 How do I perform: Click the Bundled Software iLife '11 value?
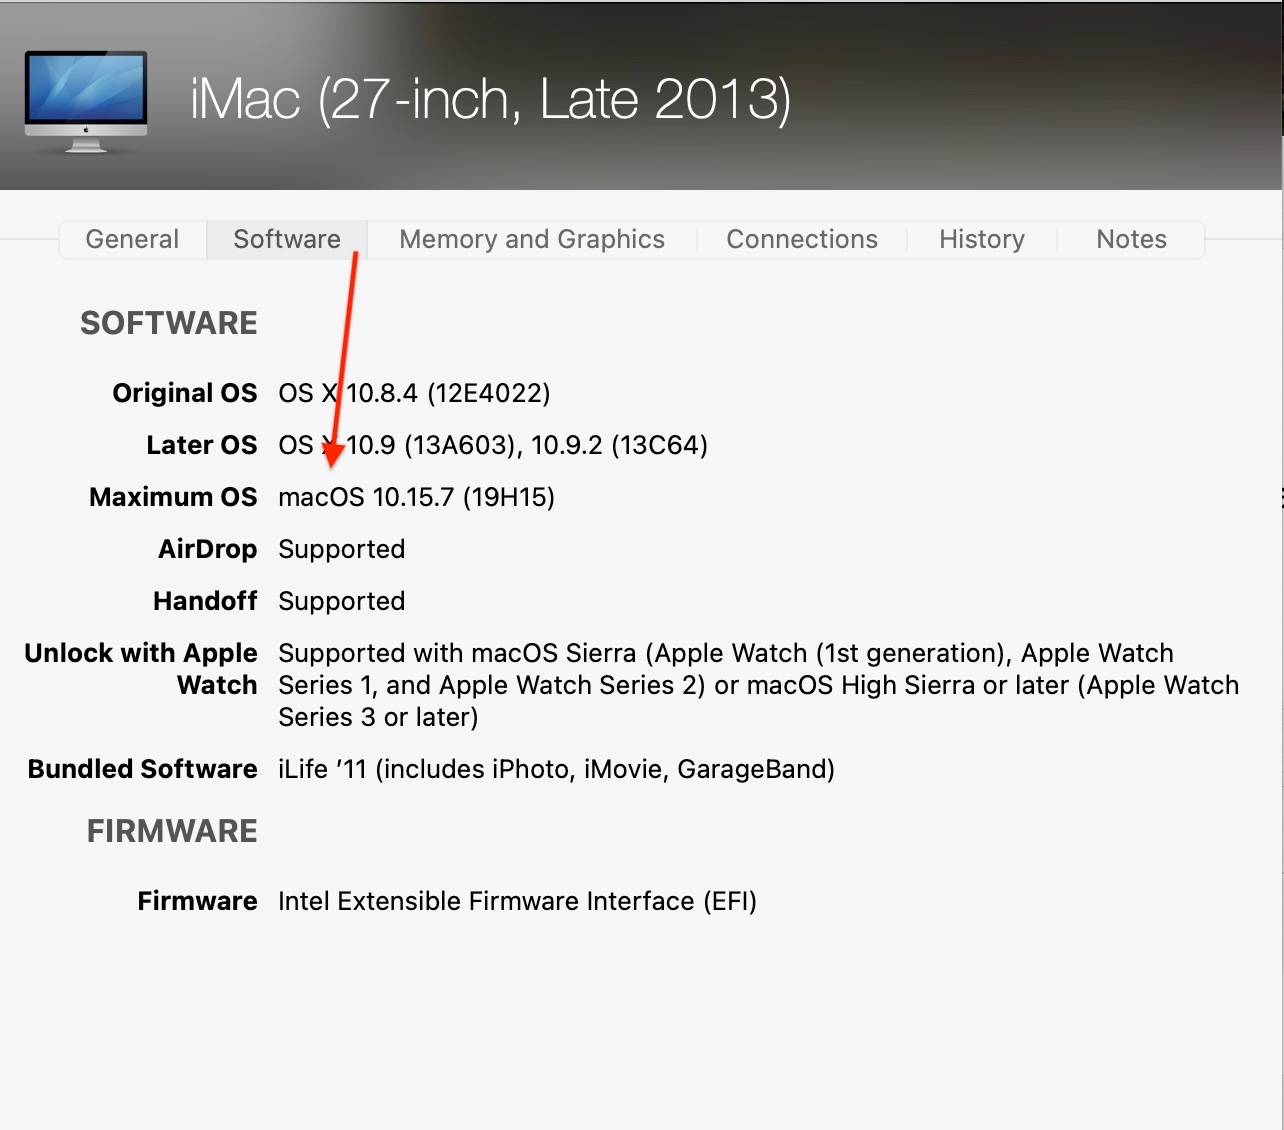pyautogui.click(x=556, y=769)
